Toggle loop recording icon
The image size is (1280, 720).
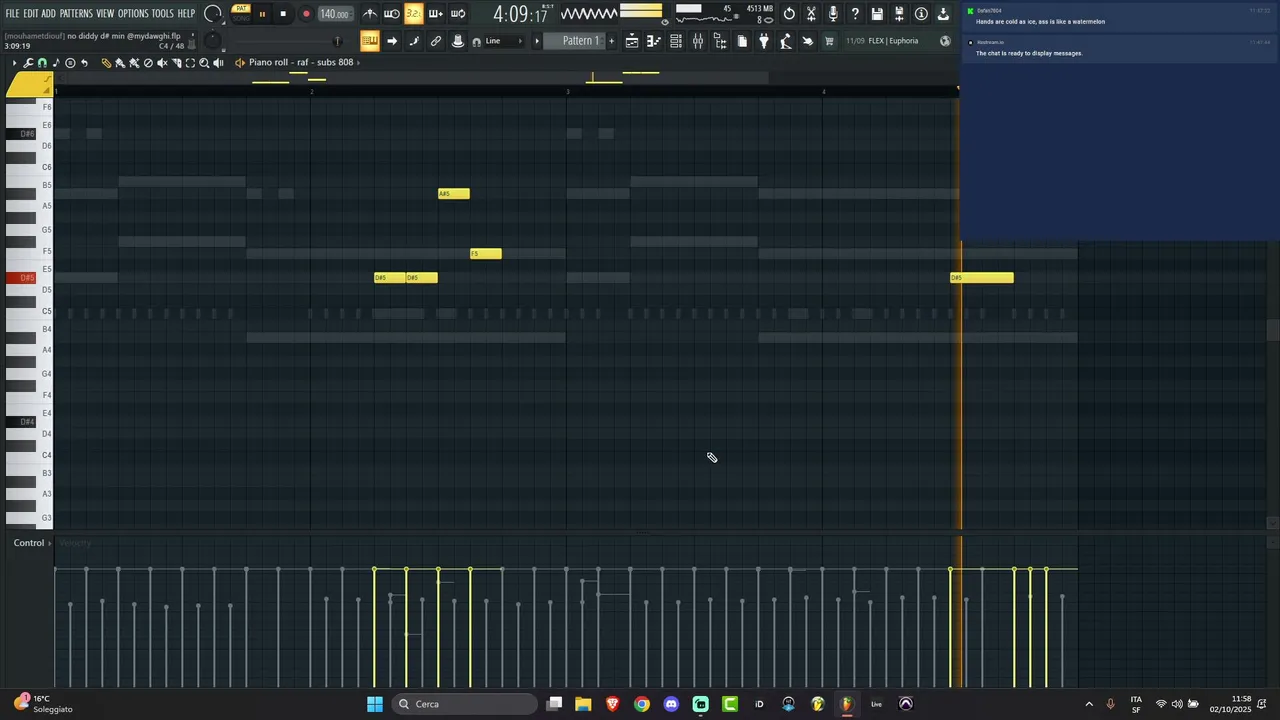point(457,14)
